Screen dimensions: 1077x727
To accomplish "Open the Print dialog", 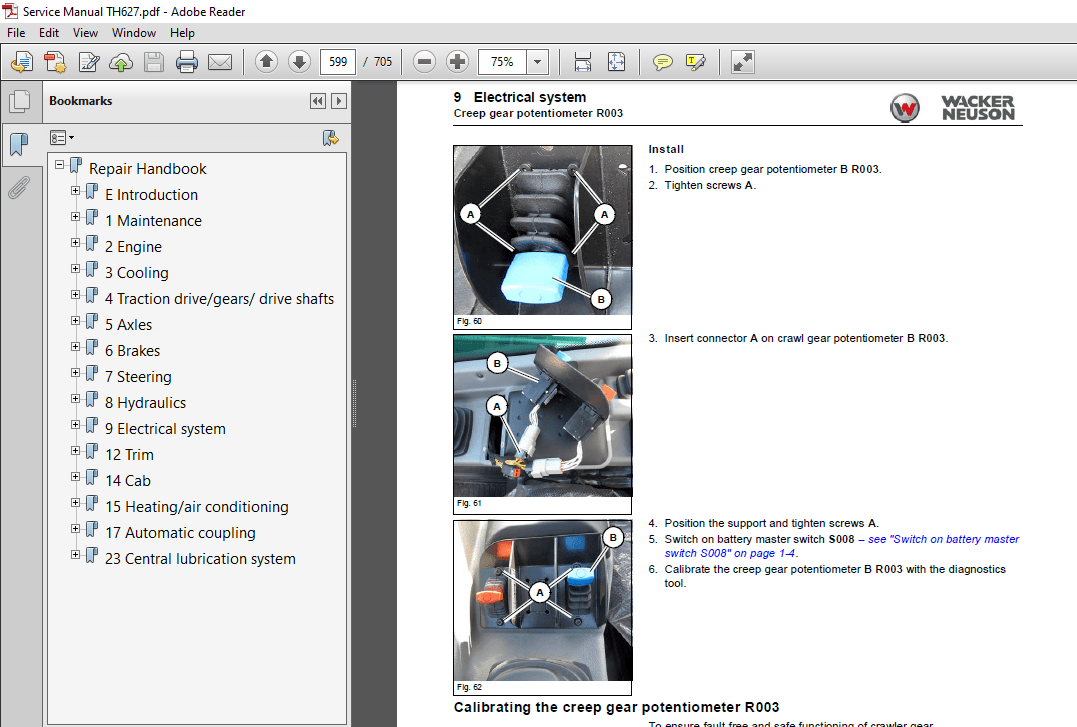I will 186,61.
